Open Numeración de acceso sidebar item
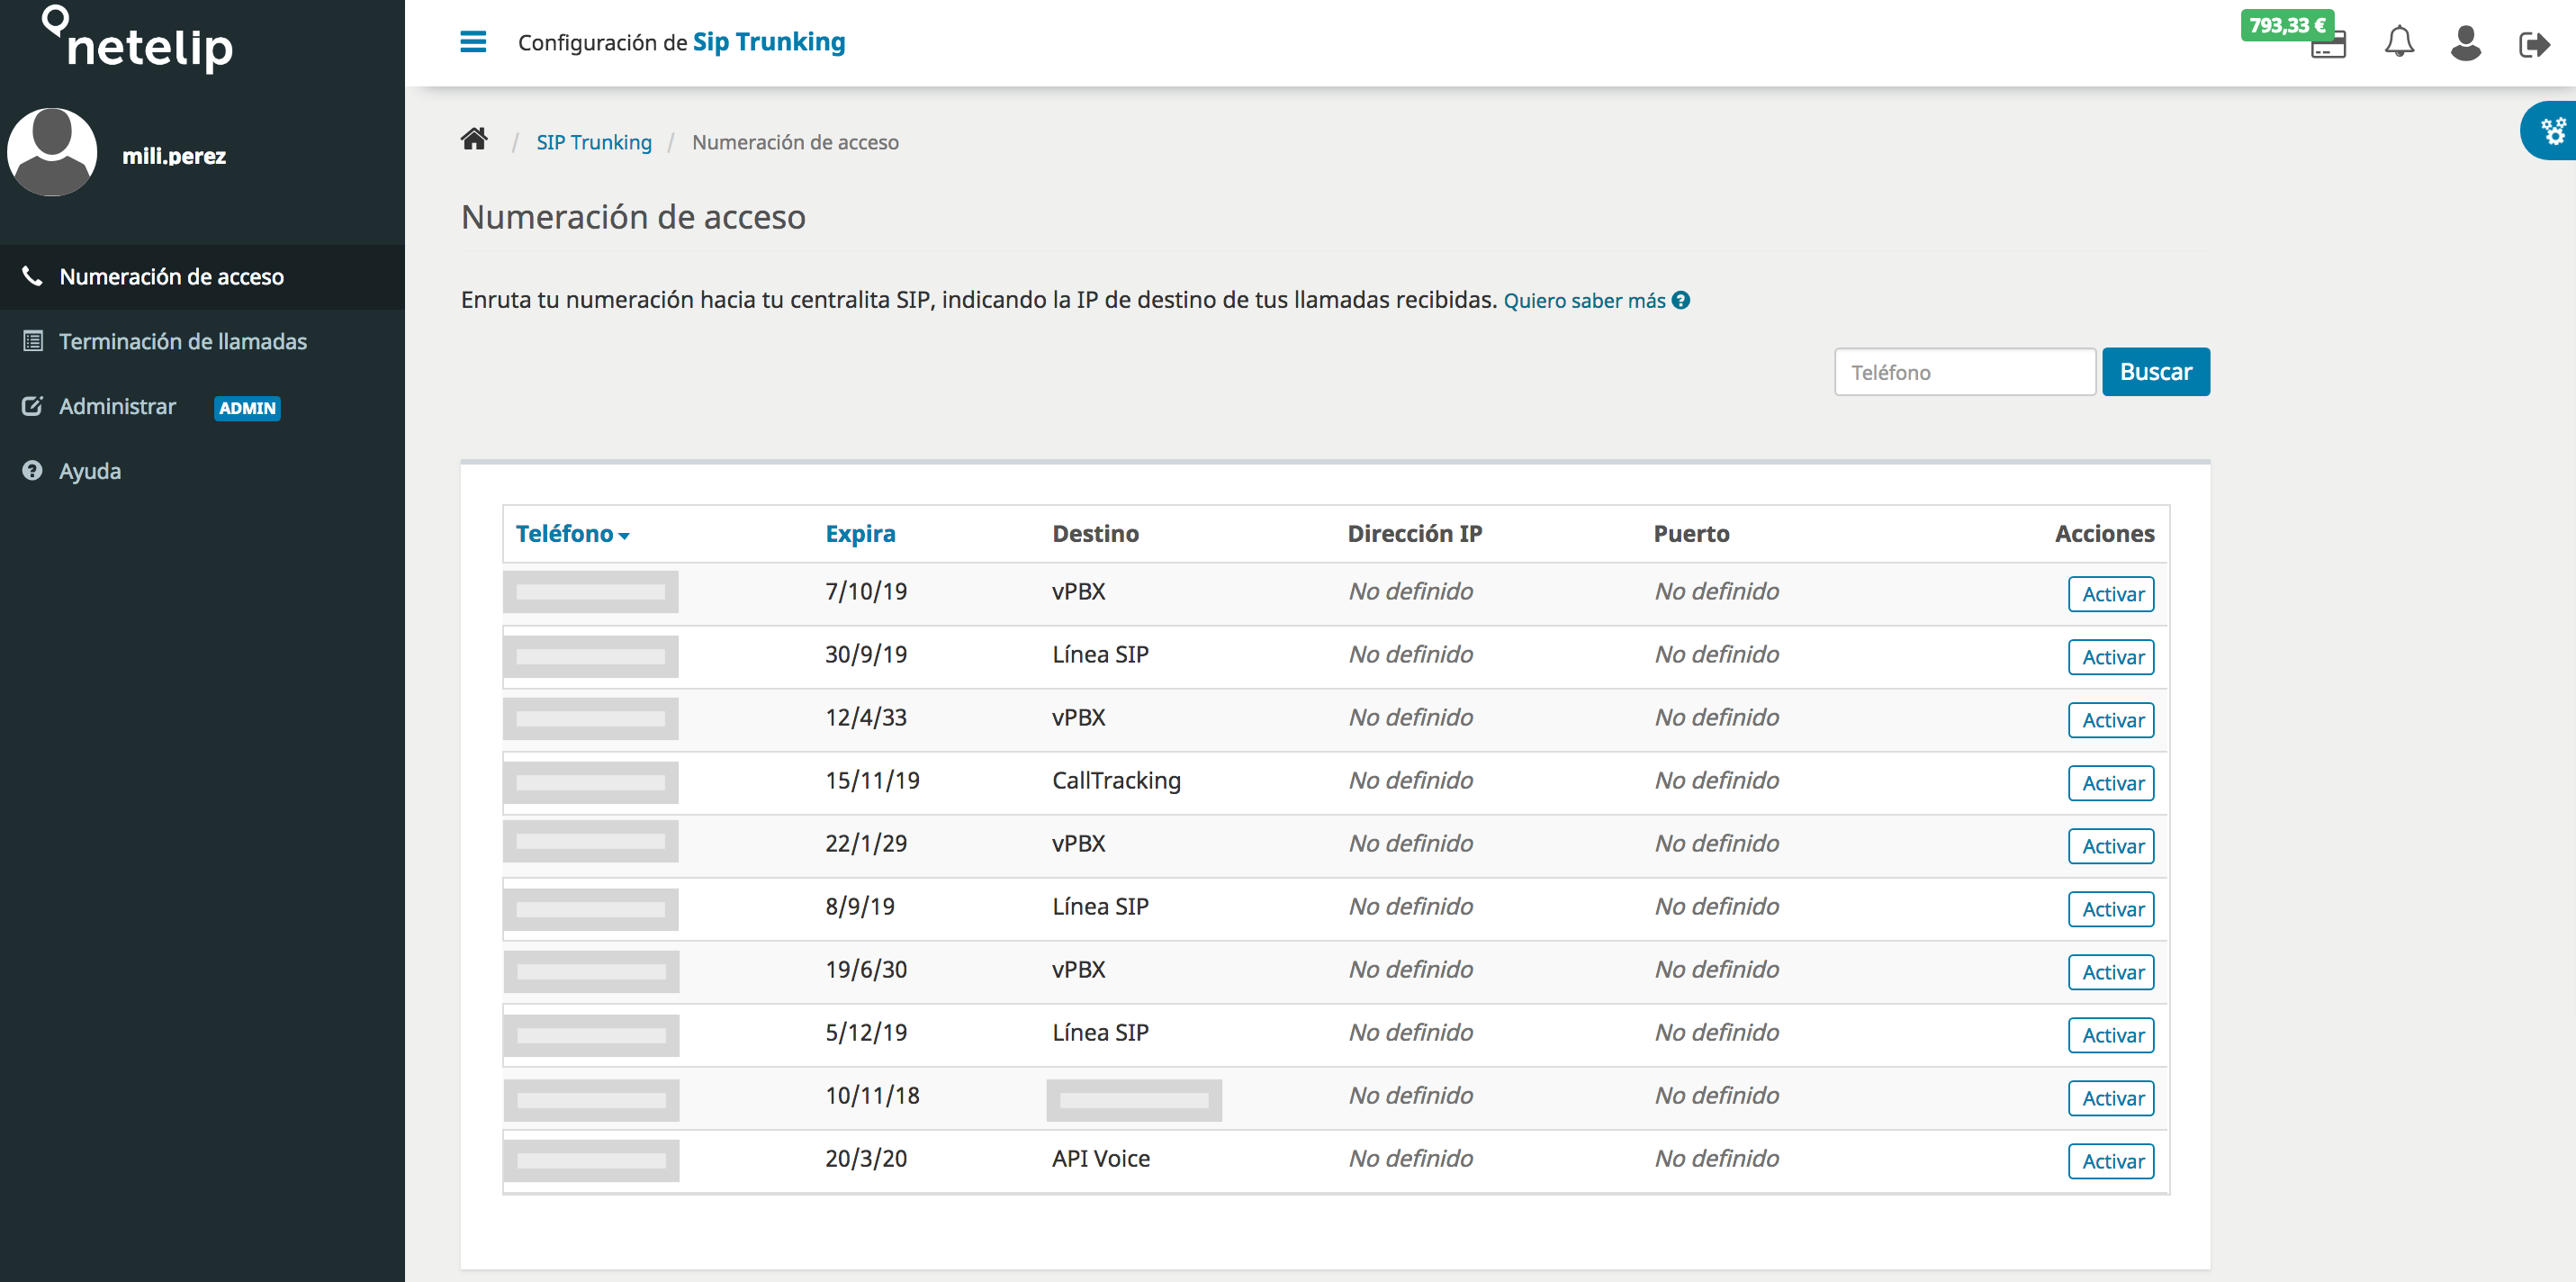Image resolution: width=2576 pixels, height=1282 pixels. 202,277
